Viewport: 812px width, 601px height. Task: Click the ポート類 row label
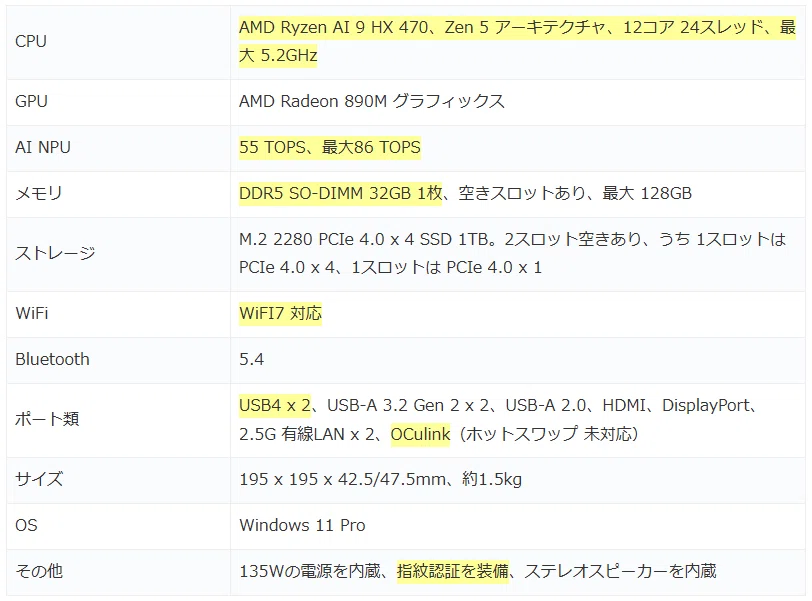[47, 419]
